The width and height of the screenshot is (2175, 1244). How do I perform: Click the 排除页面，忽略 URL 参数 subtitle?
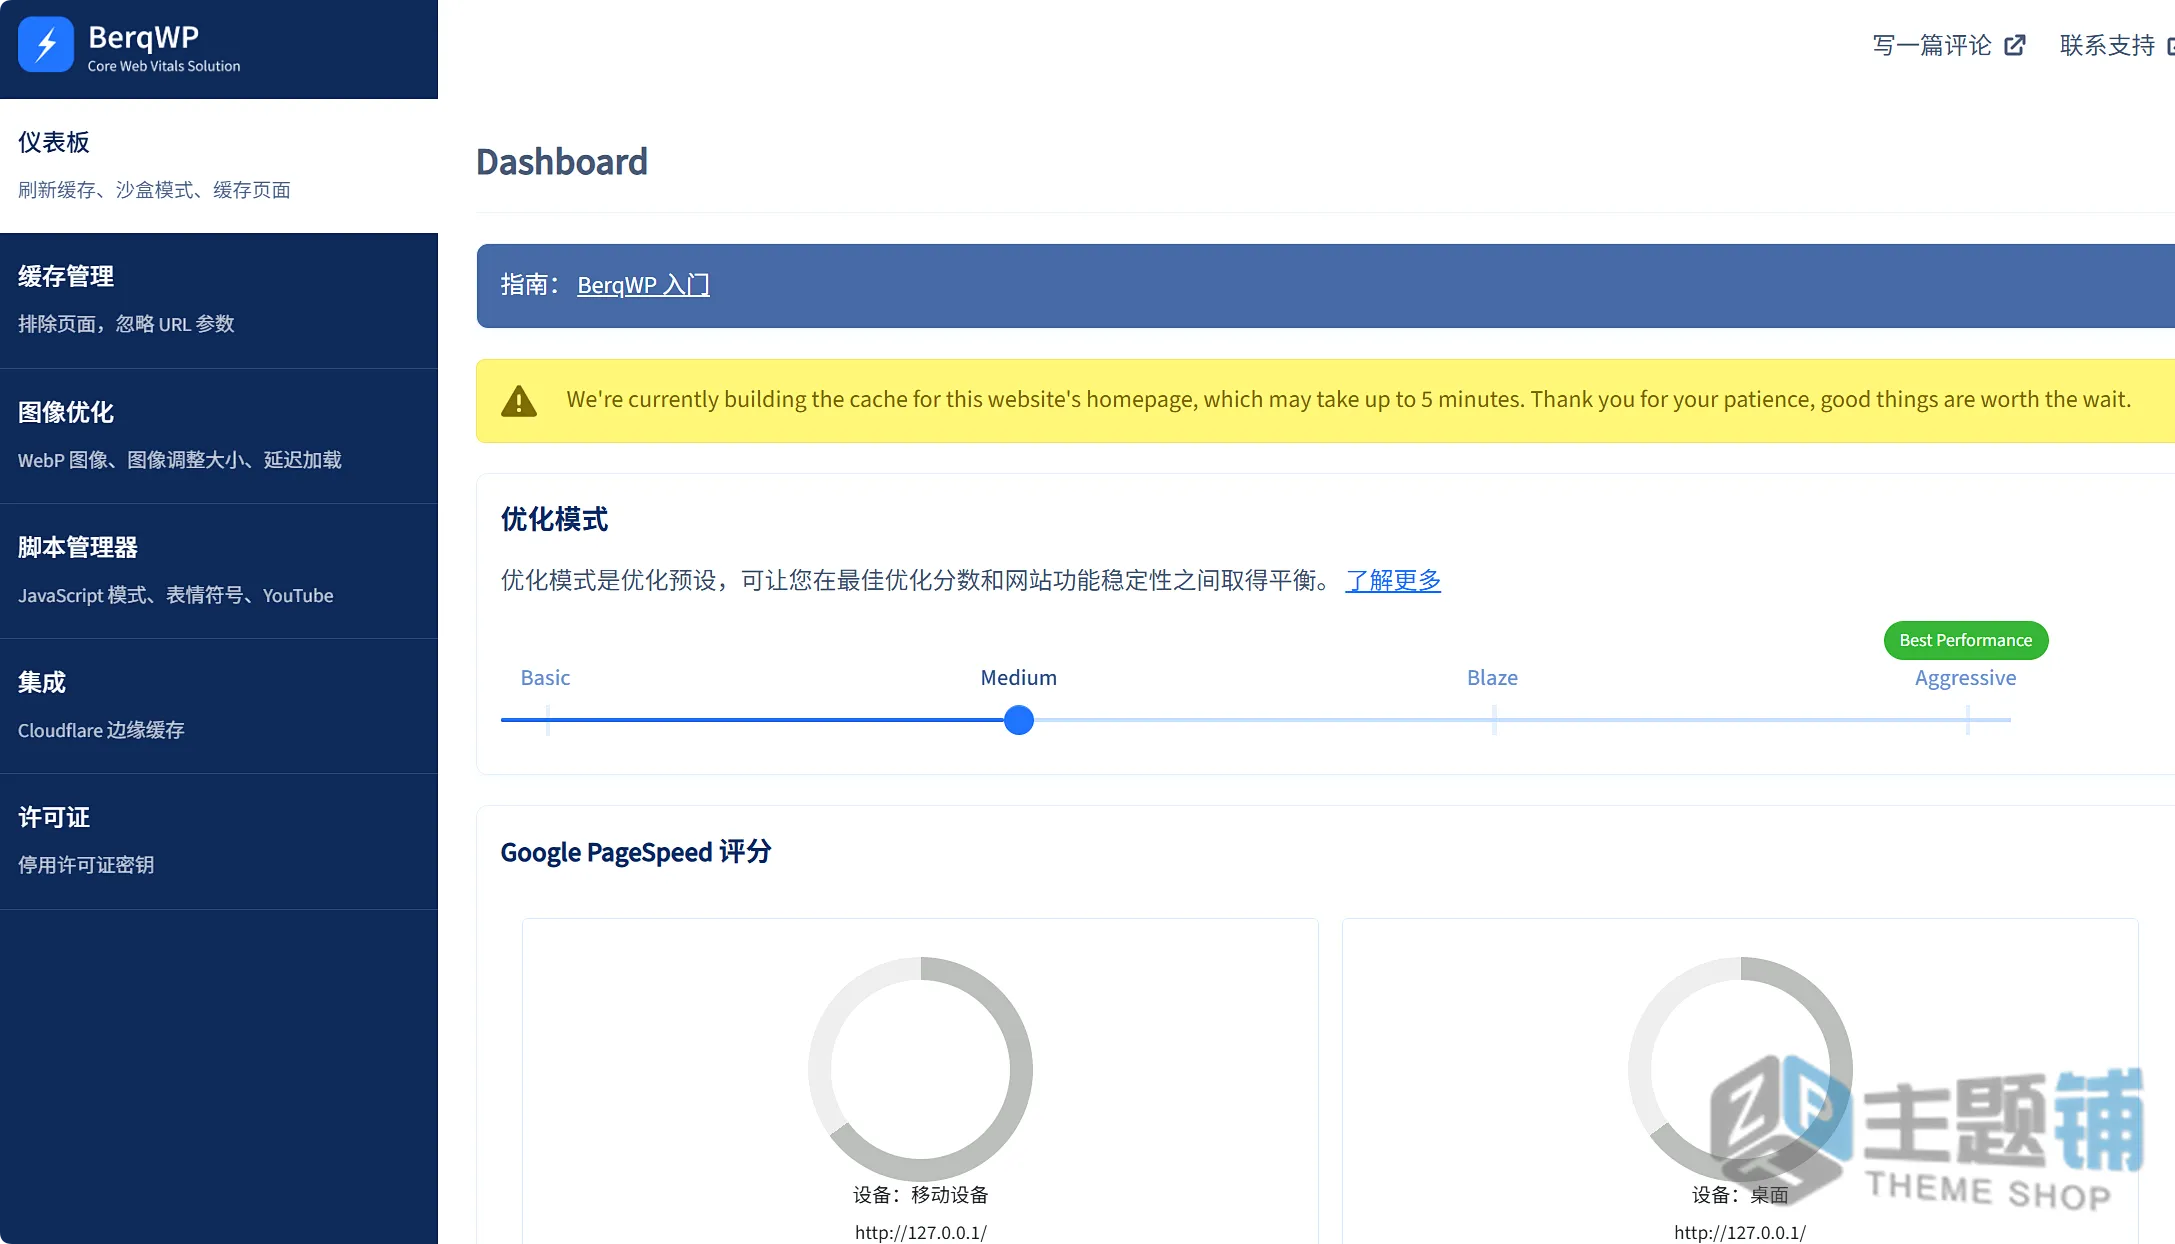click(126, 324)
